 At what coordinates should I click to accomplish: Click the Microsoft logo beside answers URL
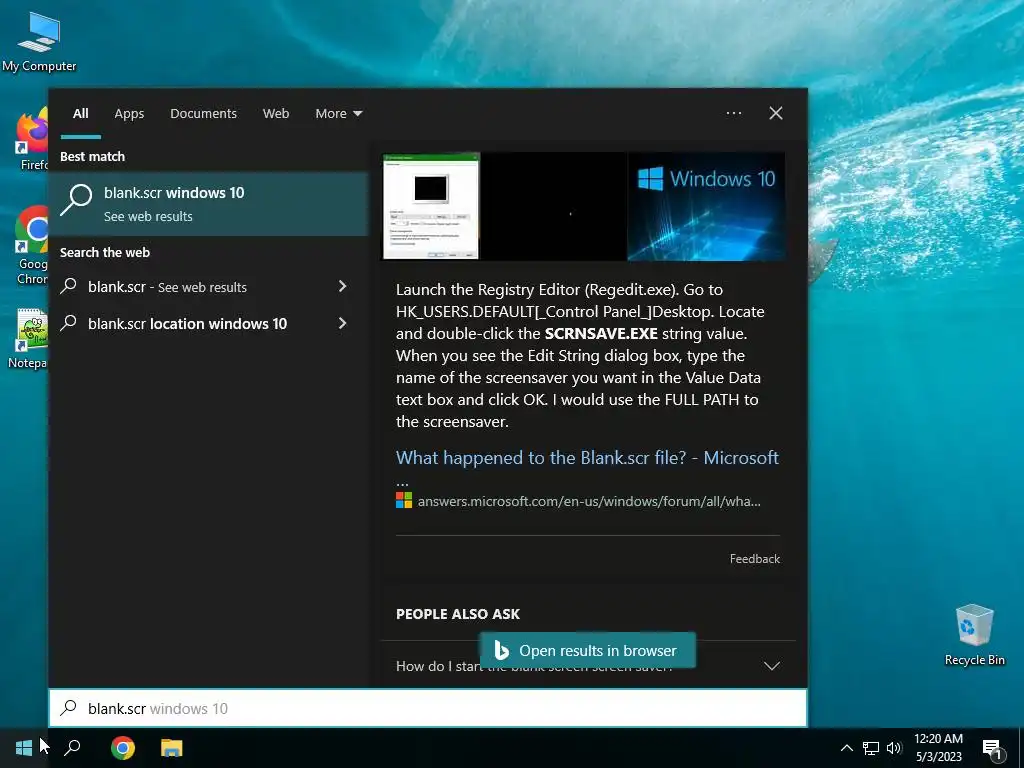pos(404,500)
